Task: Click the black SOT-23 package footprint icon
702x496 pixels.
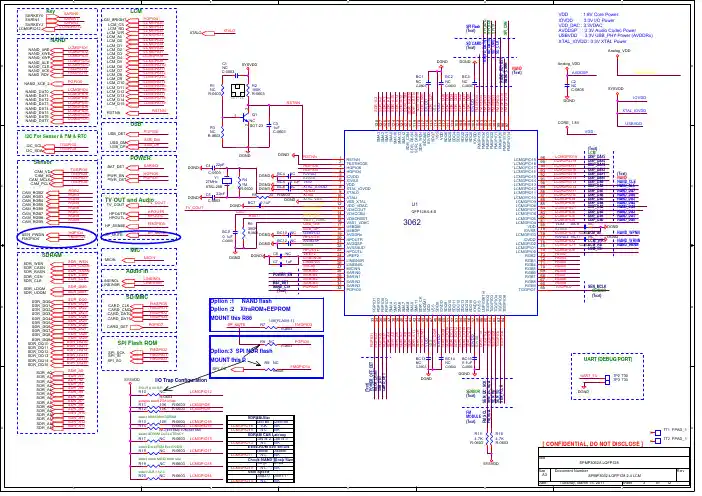Action: [238, 90]
